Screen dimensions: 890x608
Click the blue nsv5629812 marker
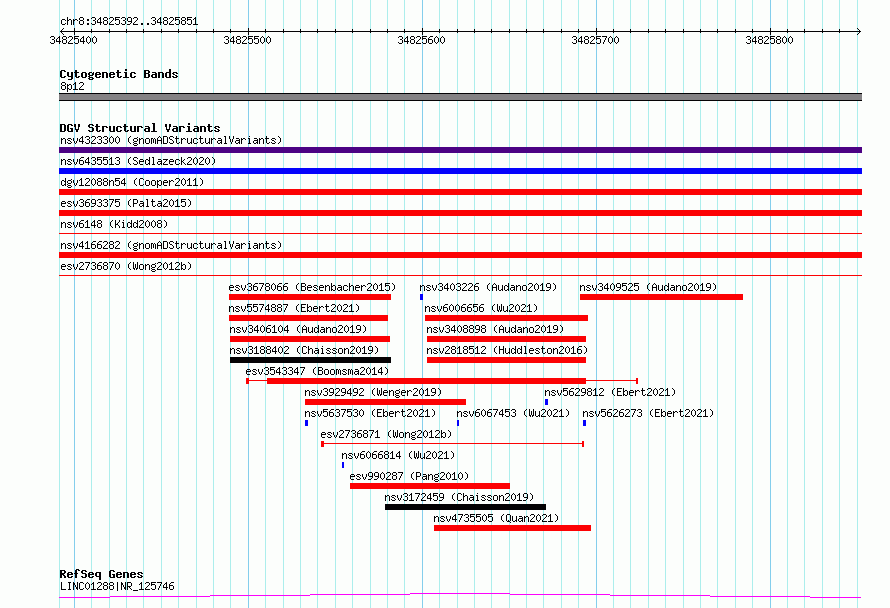[x=547, y=402]
